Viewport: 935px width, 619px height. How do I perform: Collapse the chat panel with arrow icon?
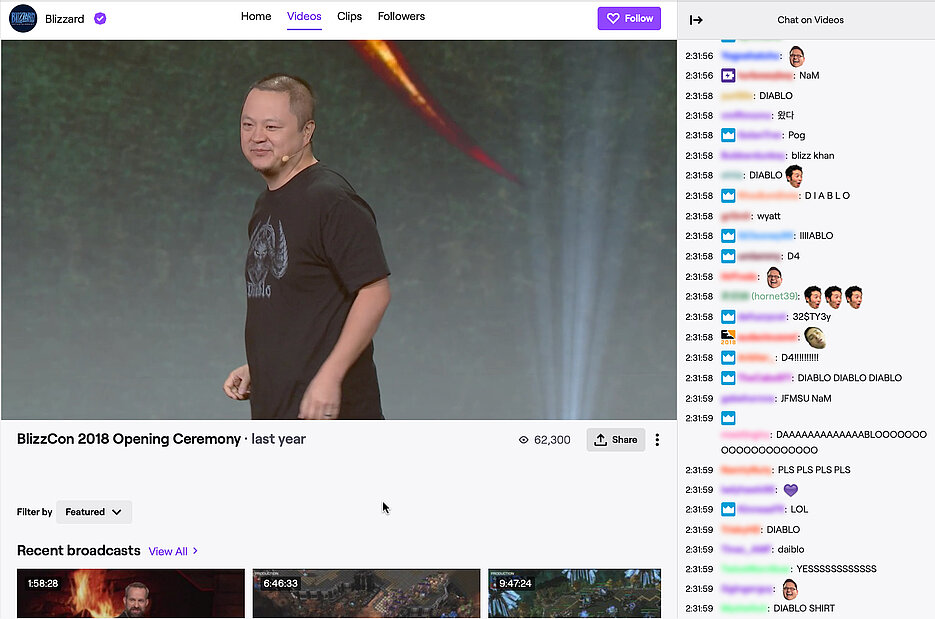696,20
